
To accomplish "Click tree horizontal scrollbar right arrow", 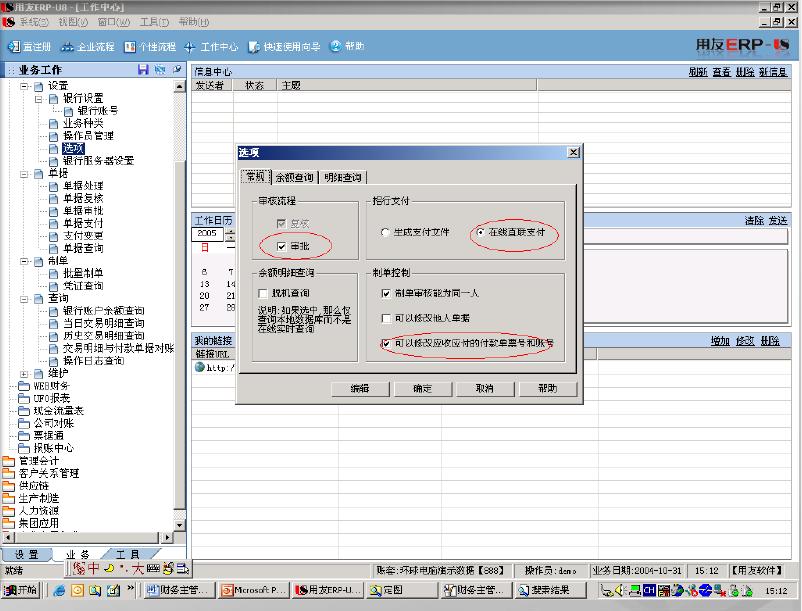I will click(167, 537).
